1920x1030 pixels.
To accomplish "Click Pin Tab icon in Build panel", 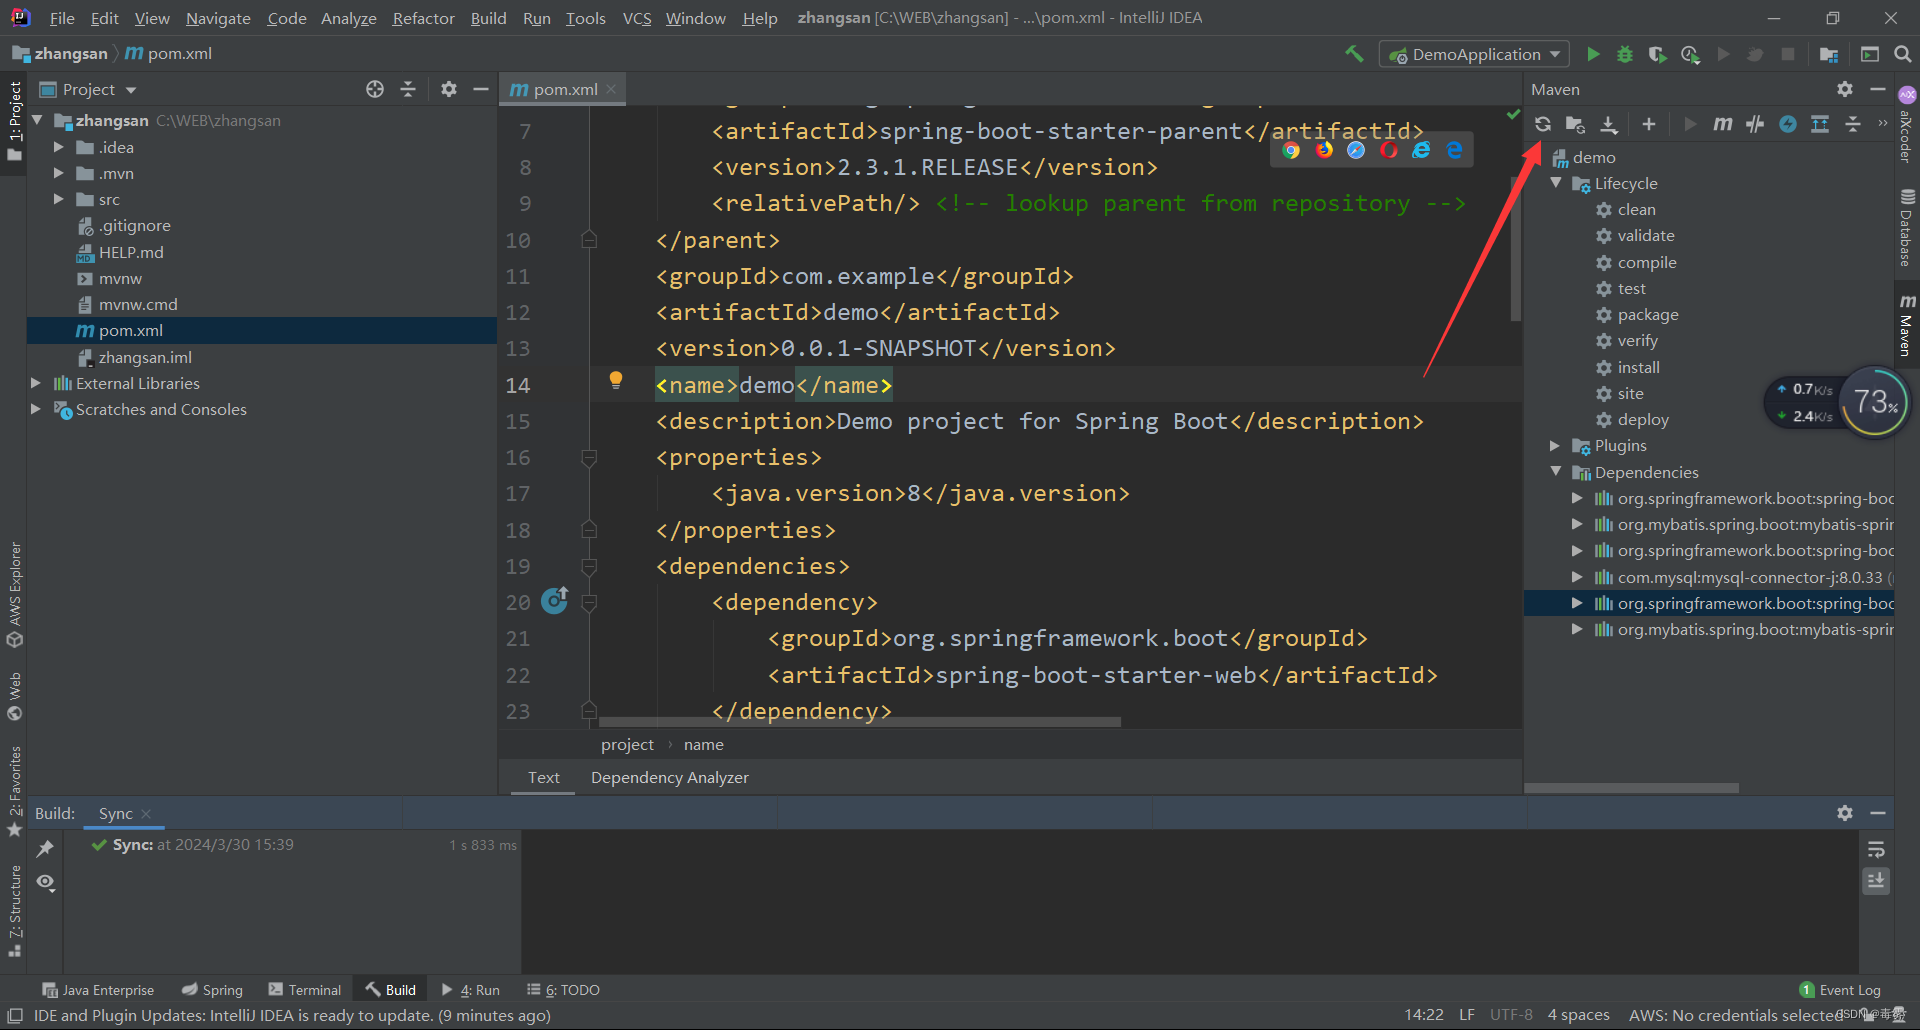I will tap(45, 849).
